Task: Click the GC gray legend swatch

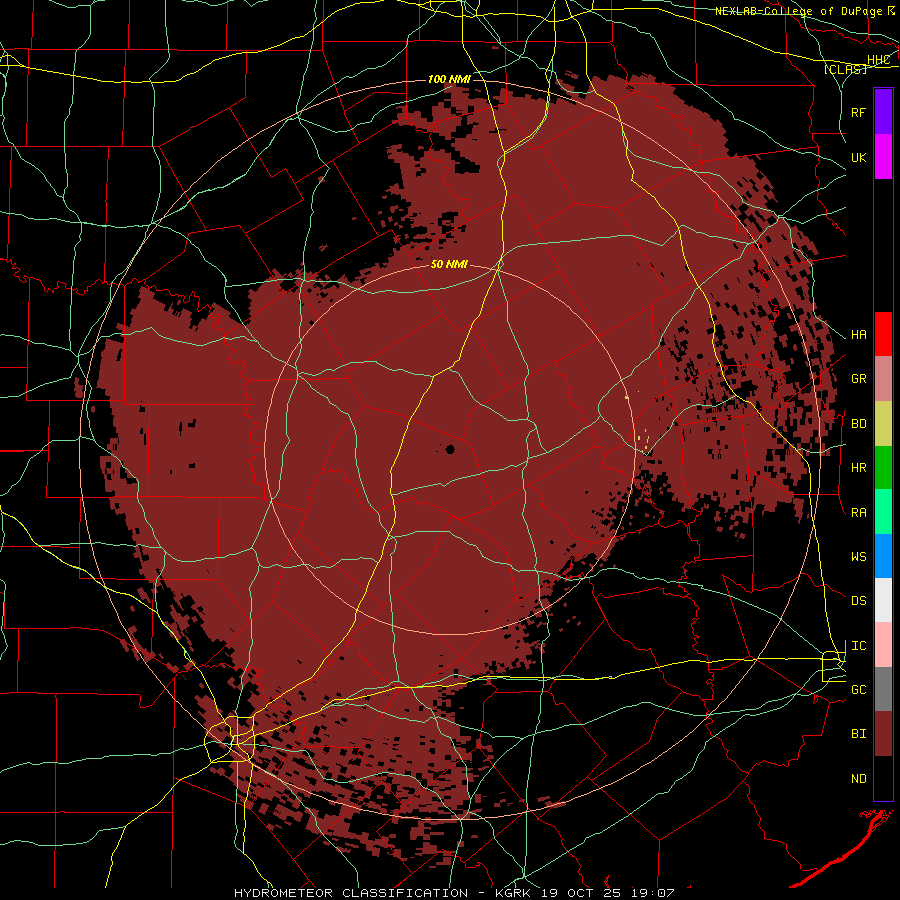Action: pyautogui.click(x=883, y=689)
